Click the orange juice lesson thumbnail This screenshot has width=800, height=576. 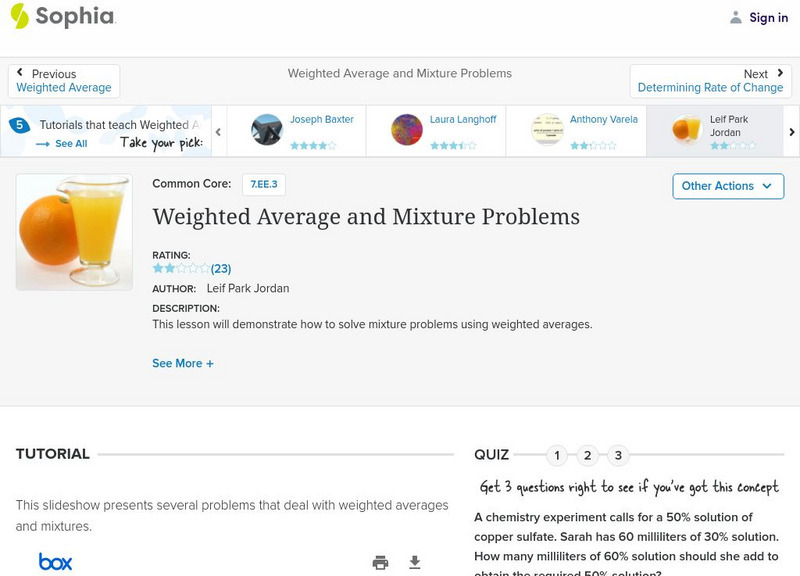(74, 232)
